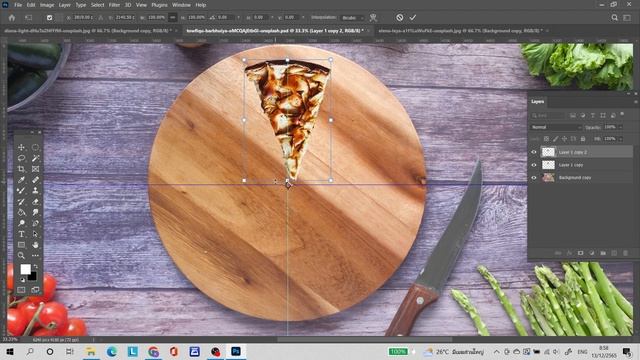Open the Interpolation Bicubic dropdown

pyautogui.click(x=352, y=18)
